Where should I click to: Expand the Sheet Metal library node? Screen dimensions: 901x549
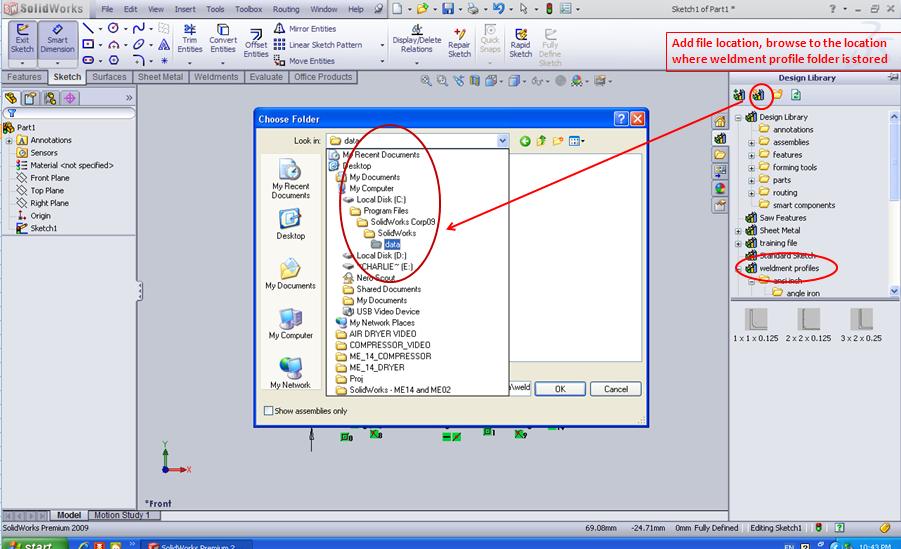[738, 231]
